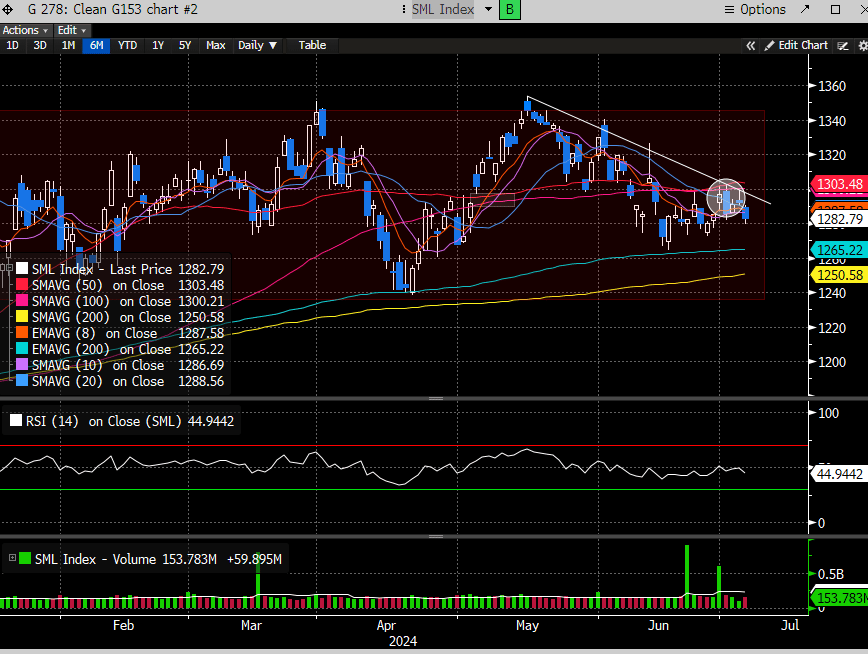Click the SMAVG (100) pink legend swatch
The width and height of the screenshot is (868, 654).
coord(22,301)
